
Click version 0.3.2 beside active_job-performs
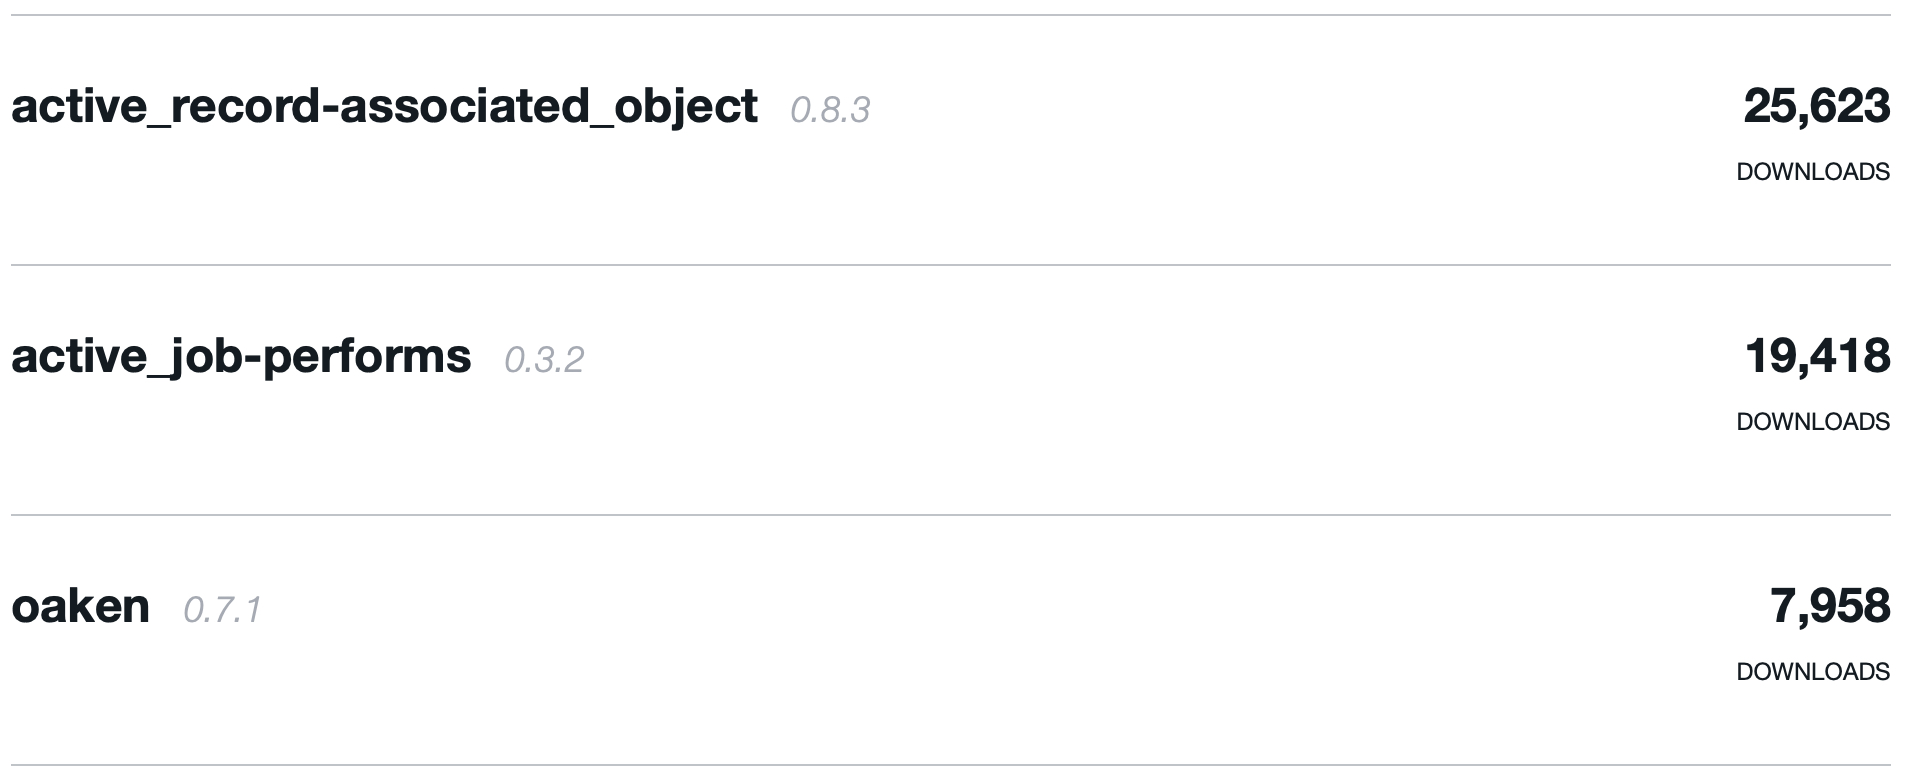coord(544,360)
